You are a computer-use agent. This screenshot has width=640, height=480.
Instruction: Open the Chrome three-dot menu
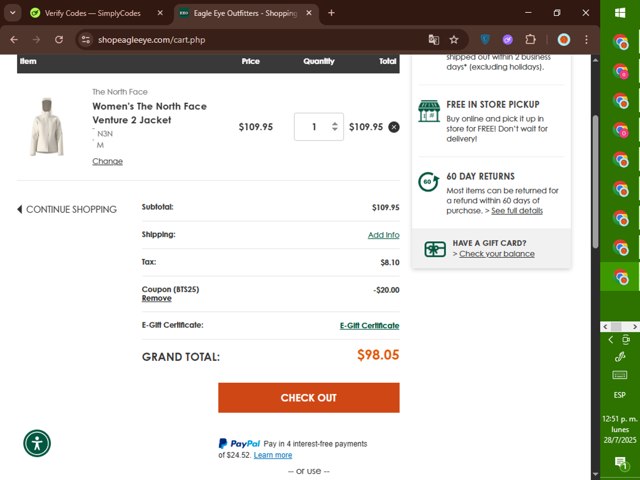tap(587, 40)
